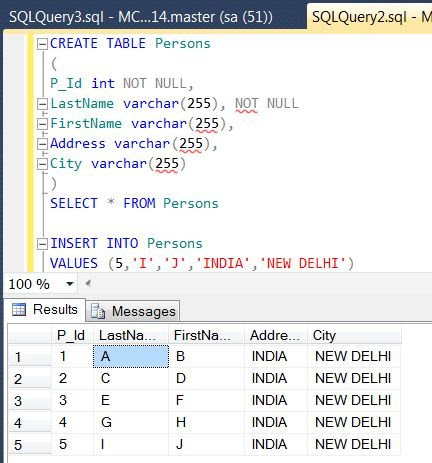
Task: Click the NOT NULL error text after LastName
Action: [x=267, y=104]
